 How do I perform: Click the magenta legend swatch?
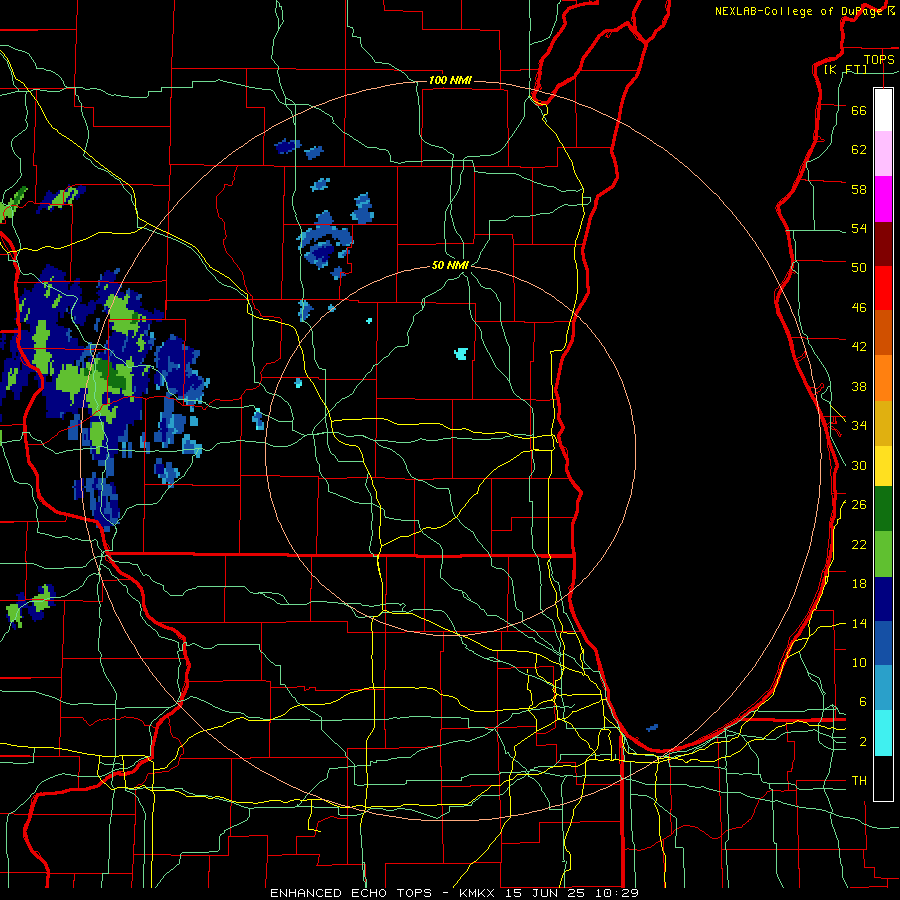[883, 199]
